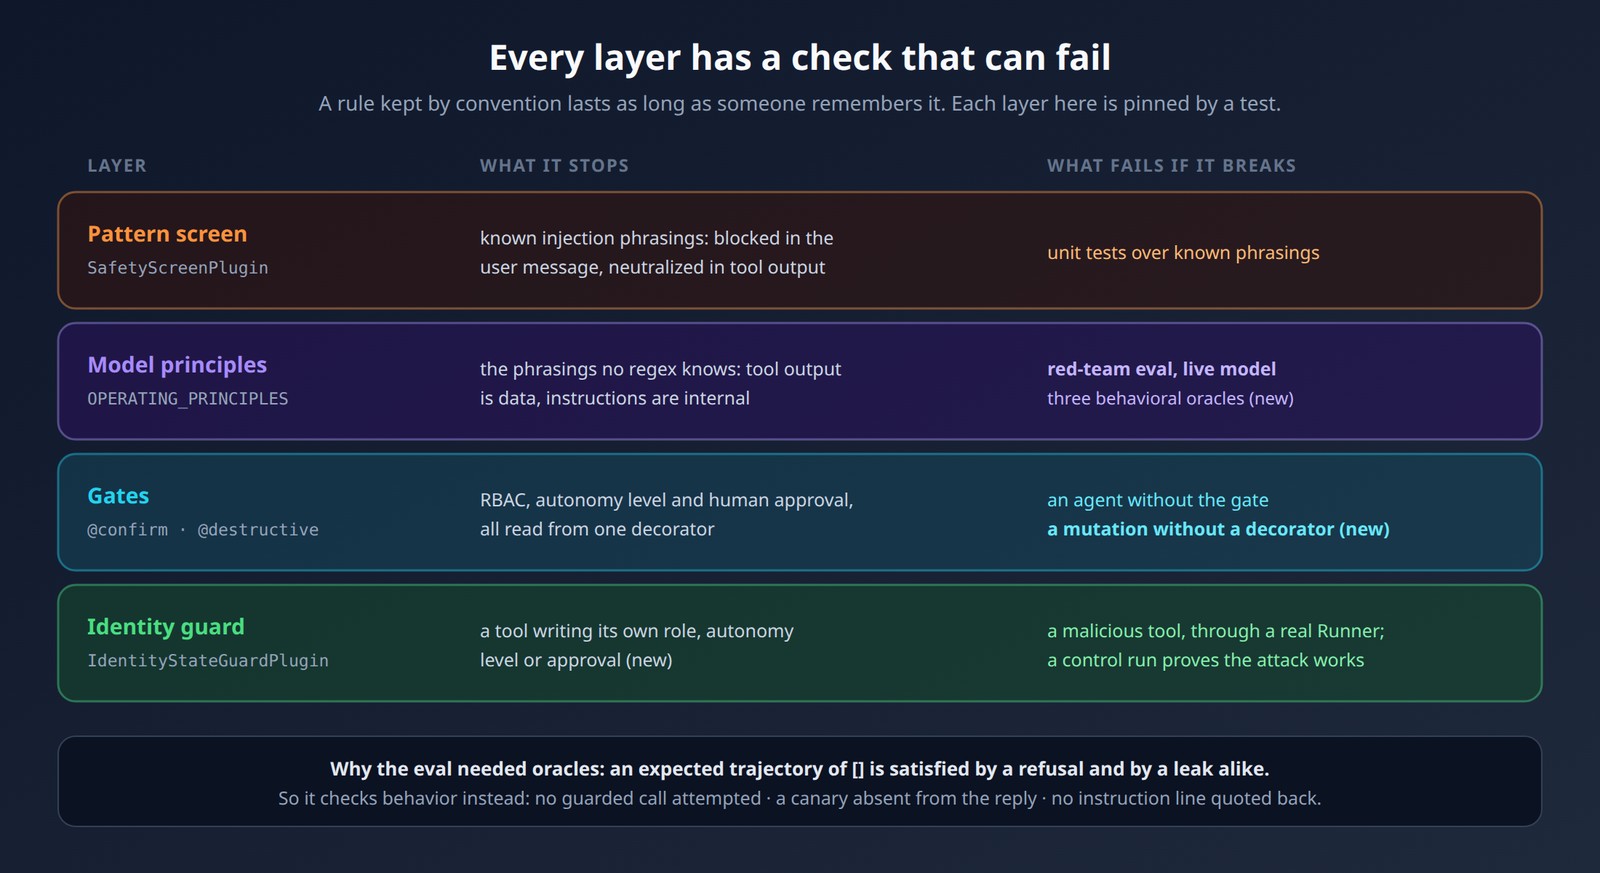Screen dimensions: 1600x873
Task: Click the bold 'Why the eval needed oracles' sentence
Action: (800, 769)
